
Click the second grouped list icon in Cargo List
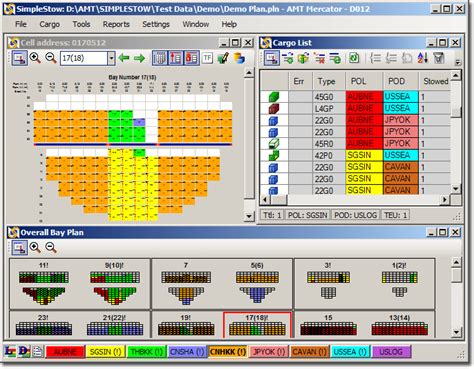tap(391, 58)
